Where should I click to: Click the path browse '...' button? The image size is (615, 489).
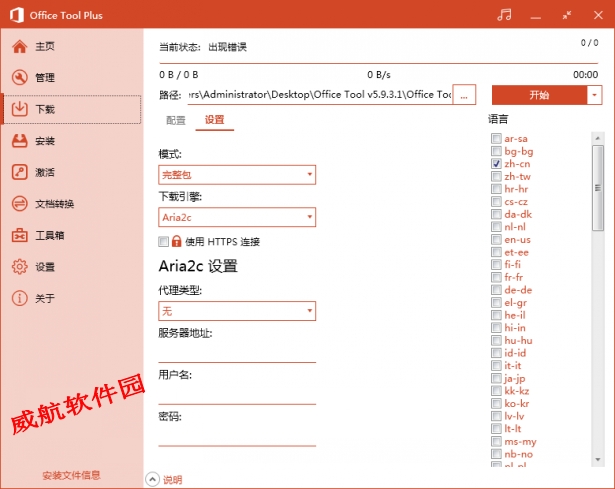464,95
